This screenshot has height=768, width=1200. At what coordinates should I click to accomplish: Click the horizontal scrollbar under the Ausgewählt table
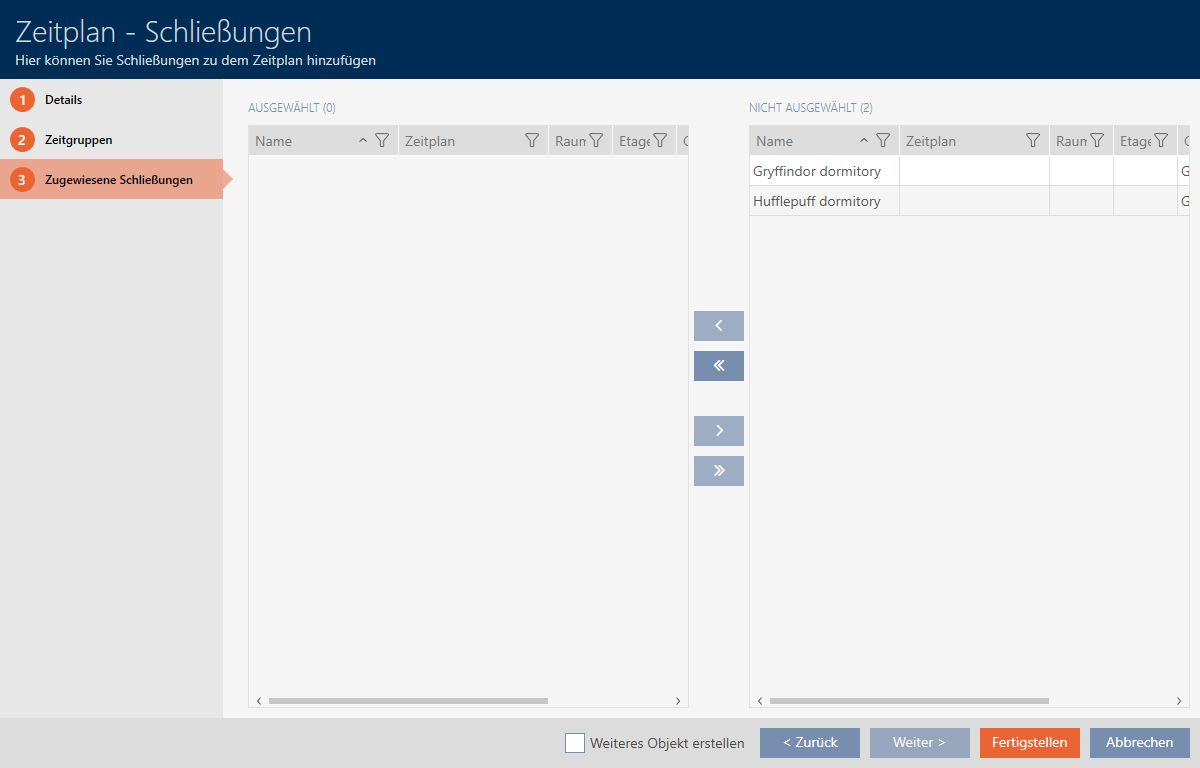408,701
